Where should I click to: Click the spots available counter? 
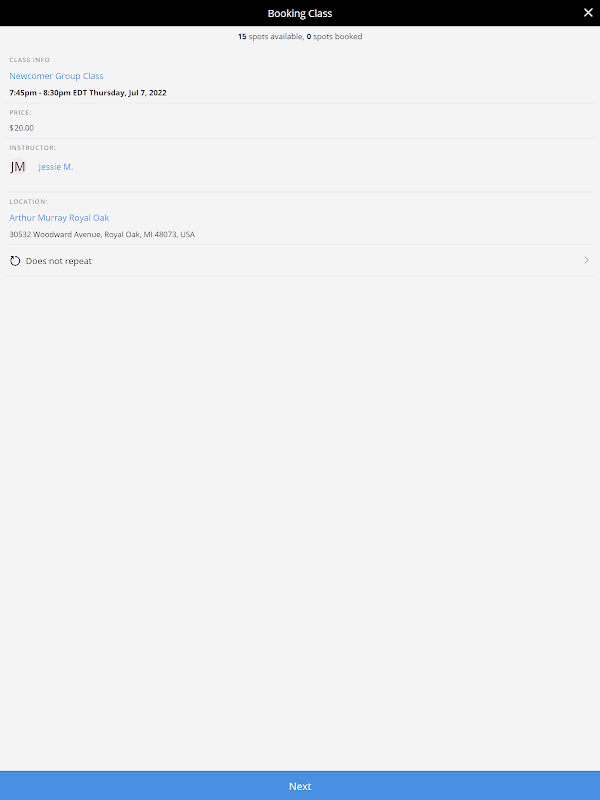pyautogui.click(x=270, y=37)
